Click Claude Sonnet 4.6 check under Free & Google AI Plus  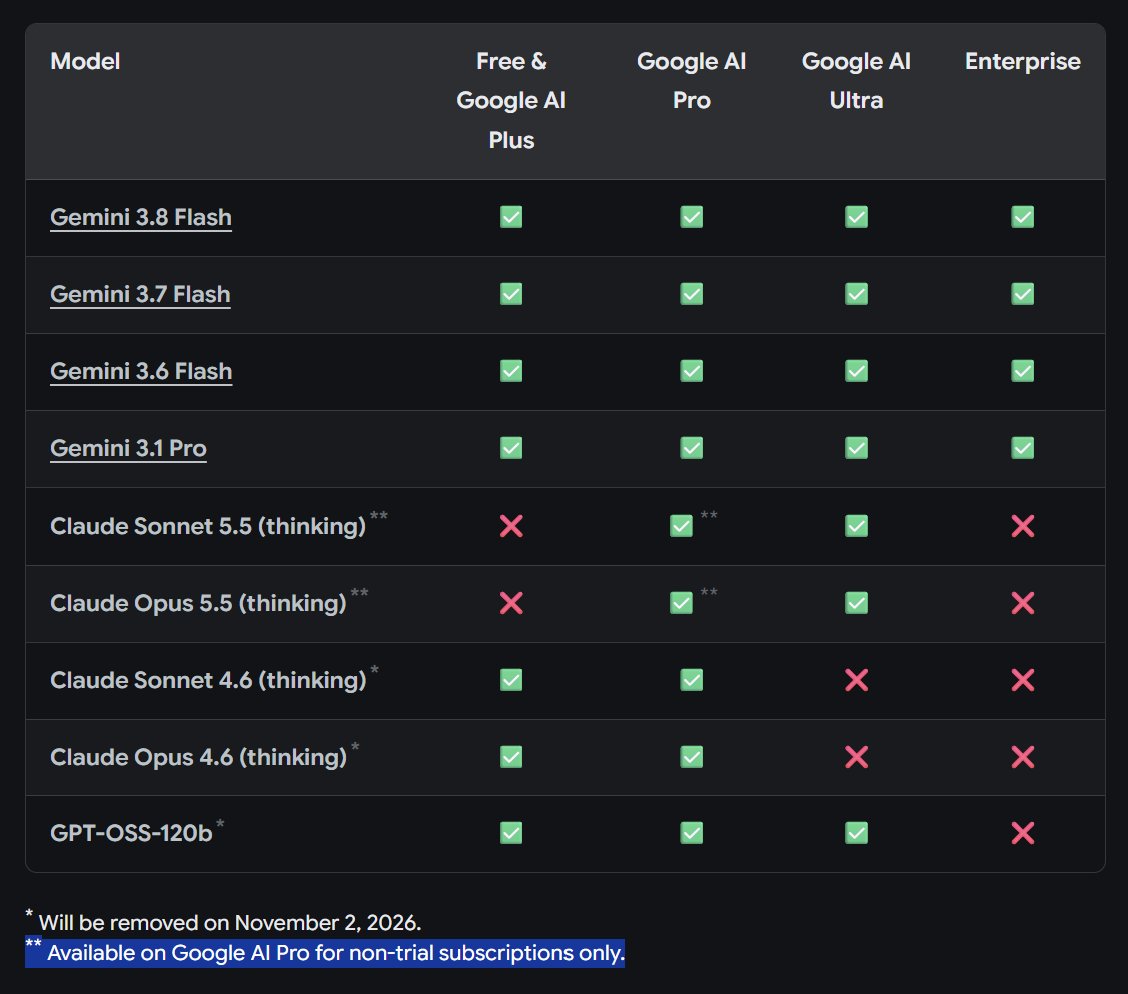tap(511, 680)
